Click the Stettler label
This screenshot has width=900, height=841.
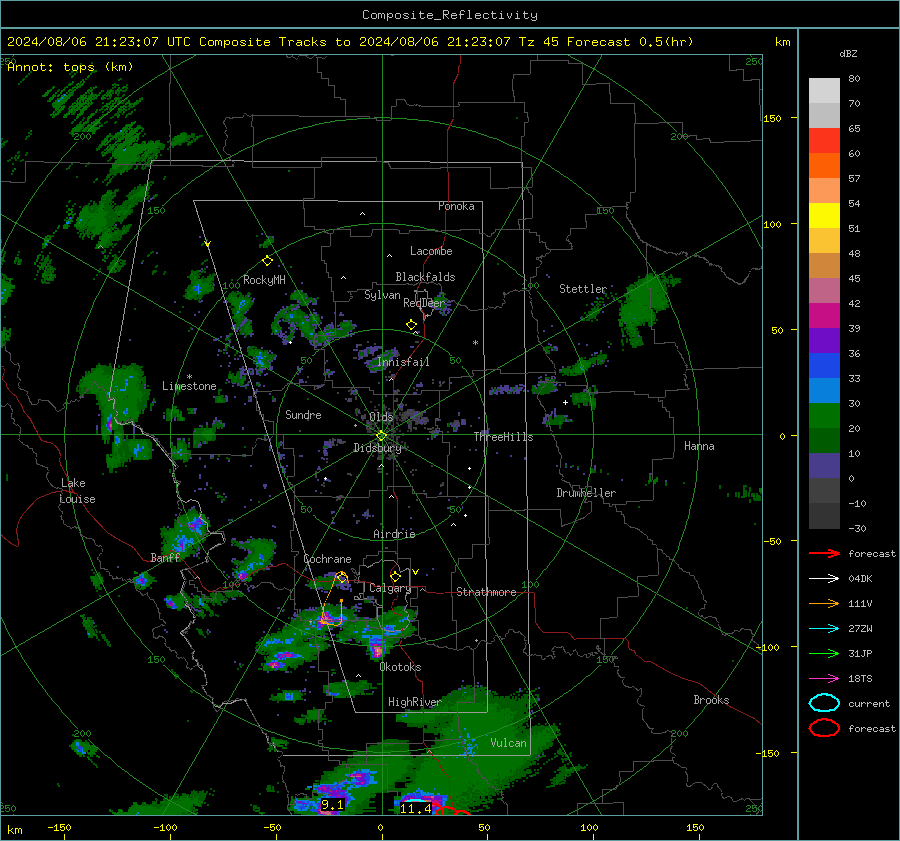[x=583, y=289]
